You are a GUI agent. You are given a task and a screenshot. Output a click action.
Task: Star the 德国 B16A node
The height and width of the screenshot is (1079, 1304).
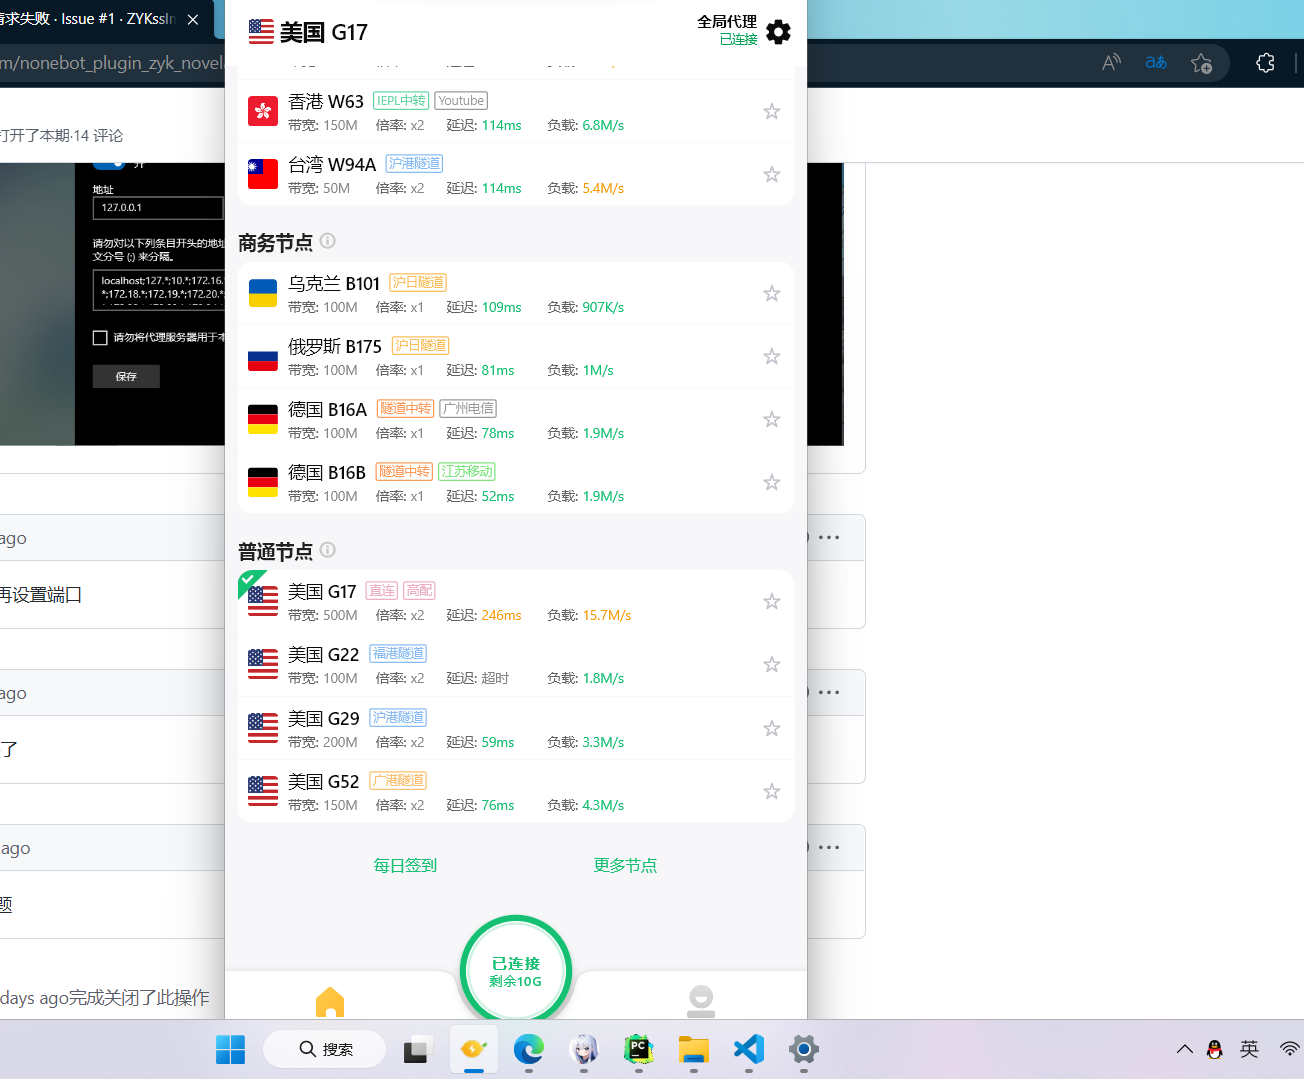point(771,419)
